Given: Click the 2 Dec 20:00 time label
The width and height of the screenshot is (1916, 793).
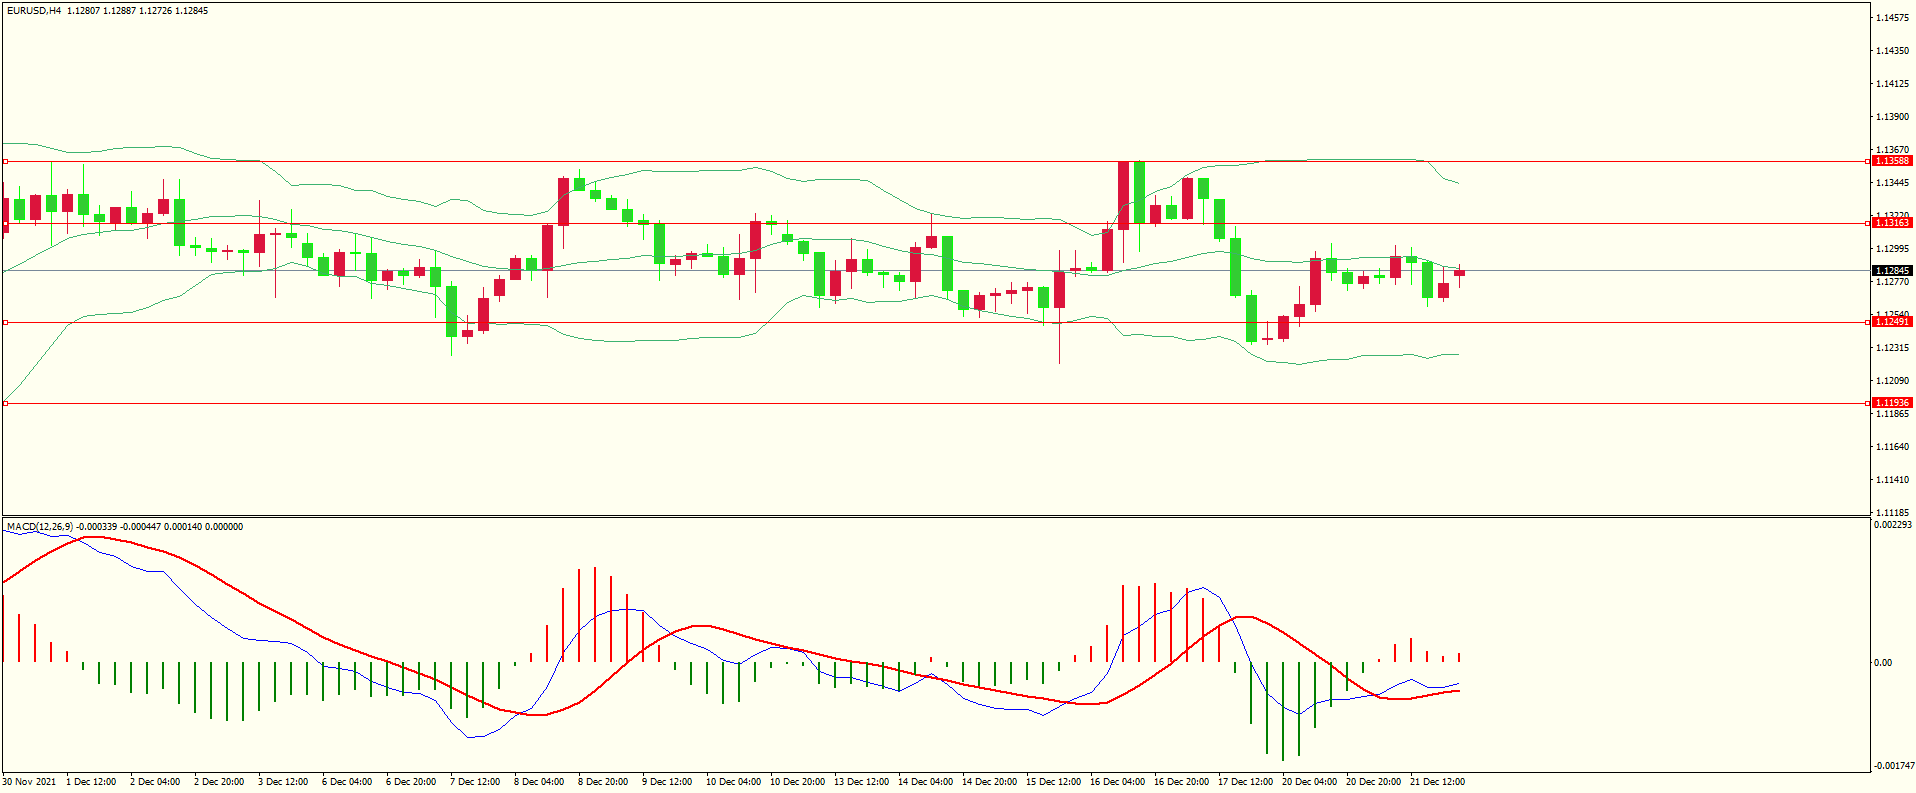Looking at the screenshot, I should tap(219, 782).
